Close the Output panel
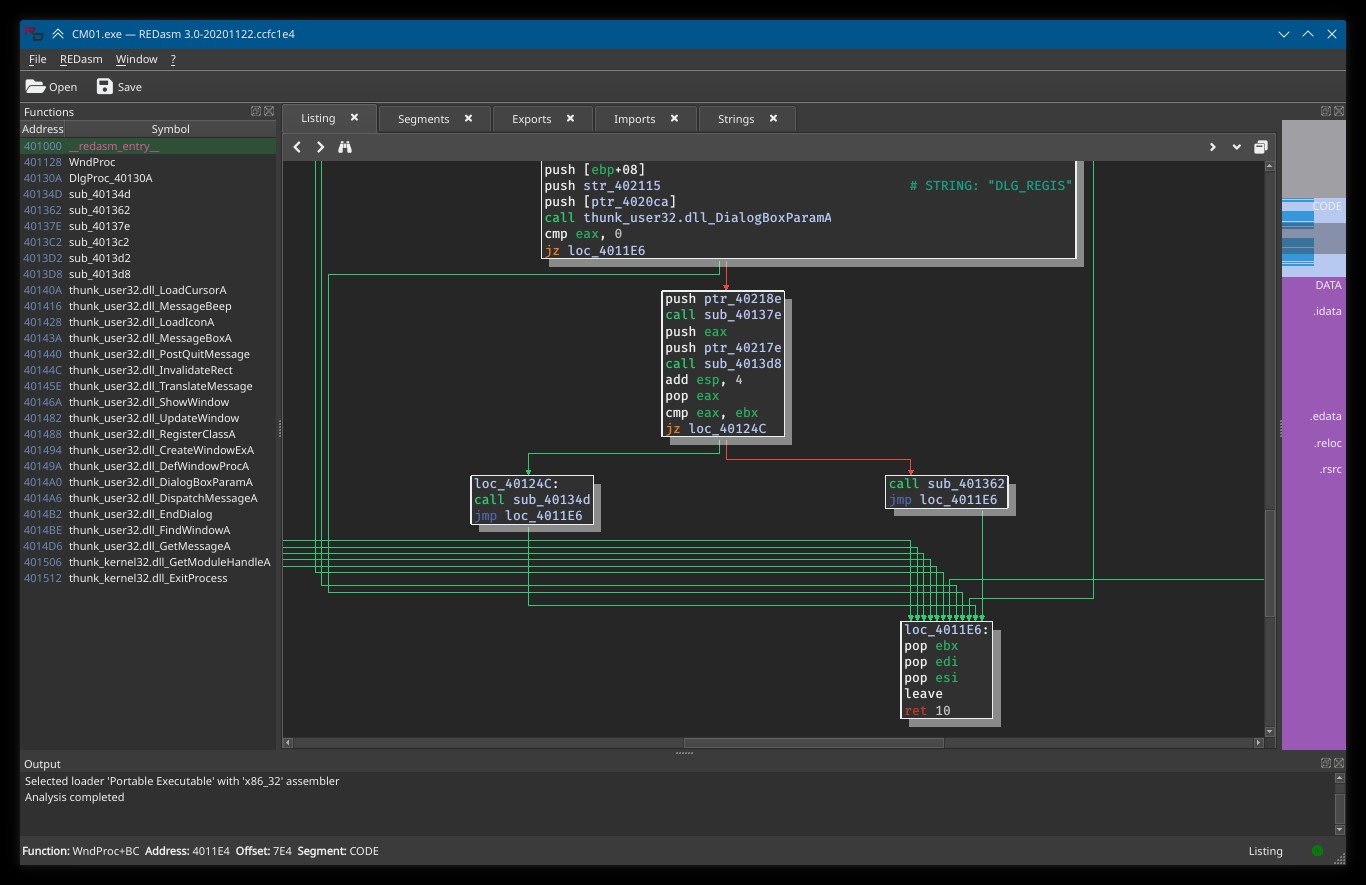The width and height of the screenshot is (1366, 885). [1339, 763]
